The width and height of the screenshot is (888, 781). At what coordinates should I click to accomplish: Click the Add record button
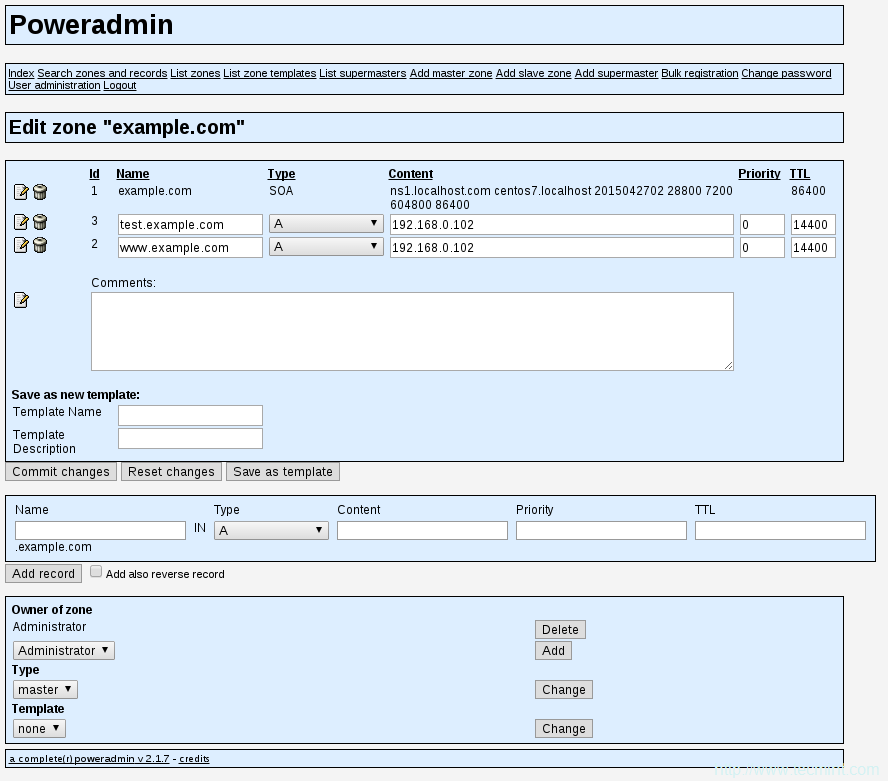click(x=43, y=573)
